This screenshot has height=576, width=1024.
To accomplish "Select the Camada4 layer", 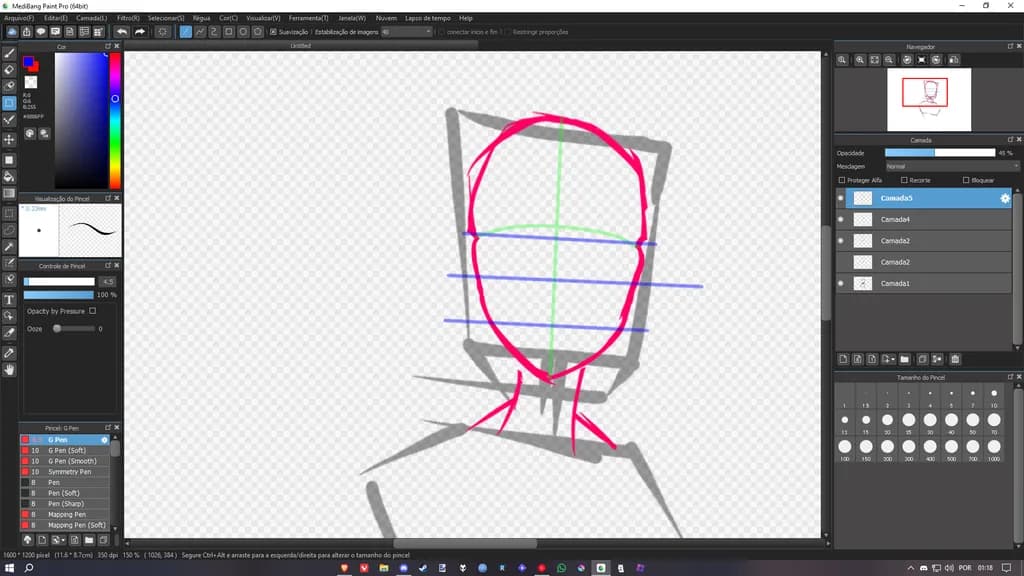I will click(x=923, y=219).
